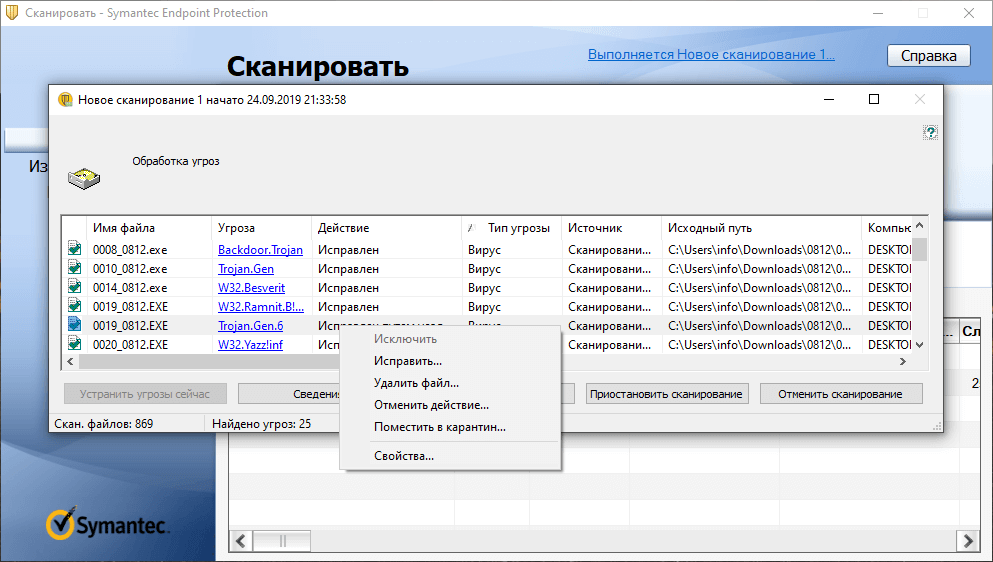The height and width of the screenshot is (562, 993).
Task: Open the Trojan.Gen threat link
Action: [246, 269]
